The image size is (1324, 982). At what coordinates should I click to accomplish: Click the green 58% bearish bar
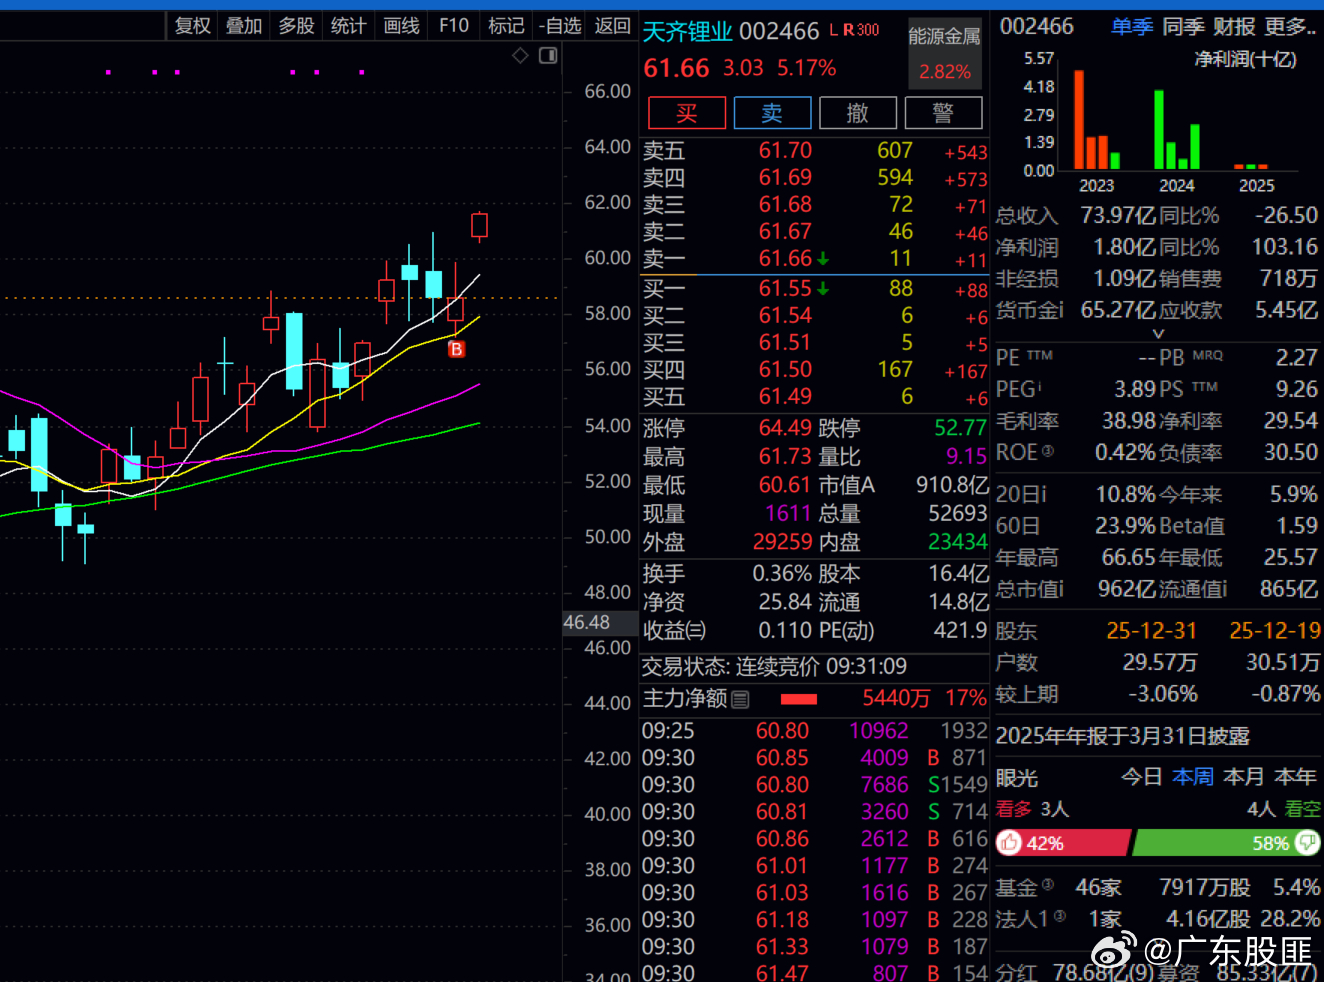coord(1228,843)
